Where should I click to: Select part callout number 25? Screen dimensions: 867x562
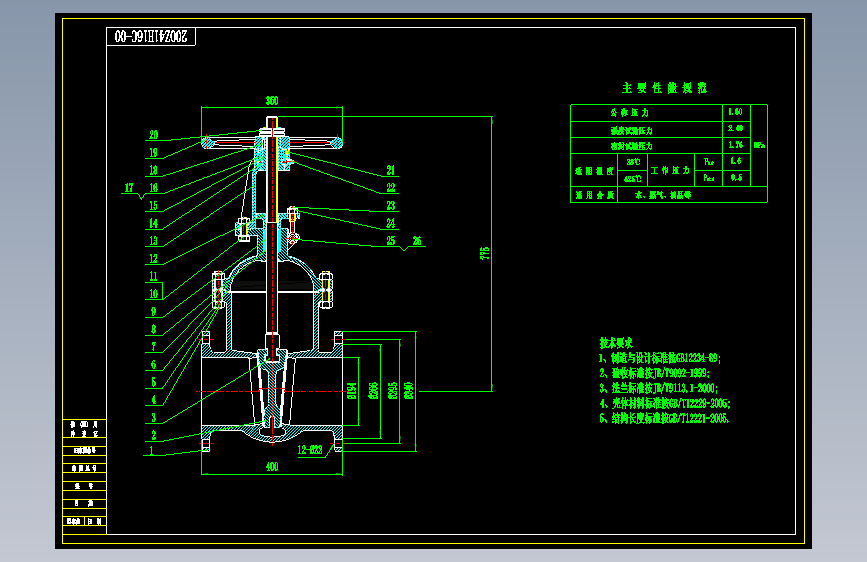pyautogui.click(x=391, y=241)
